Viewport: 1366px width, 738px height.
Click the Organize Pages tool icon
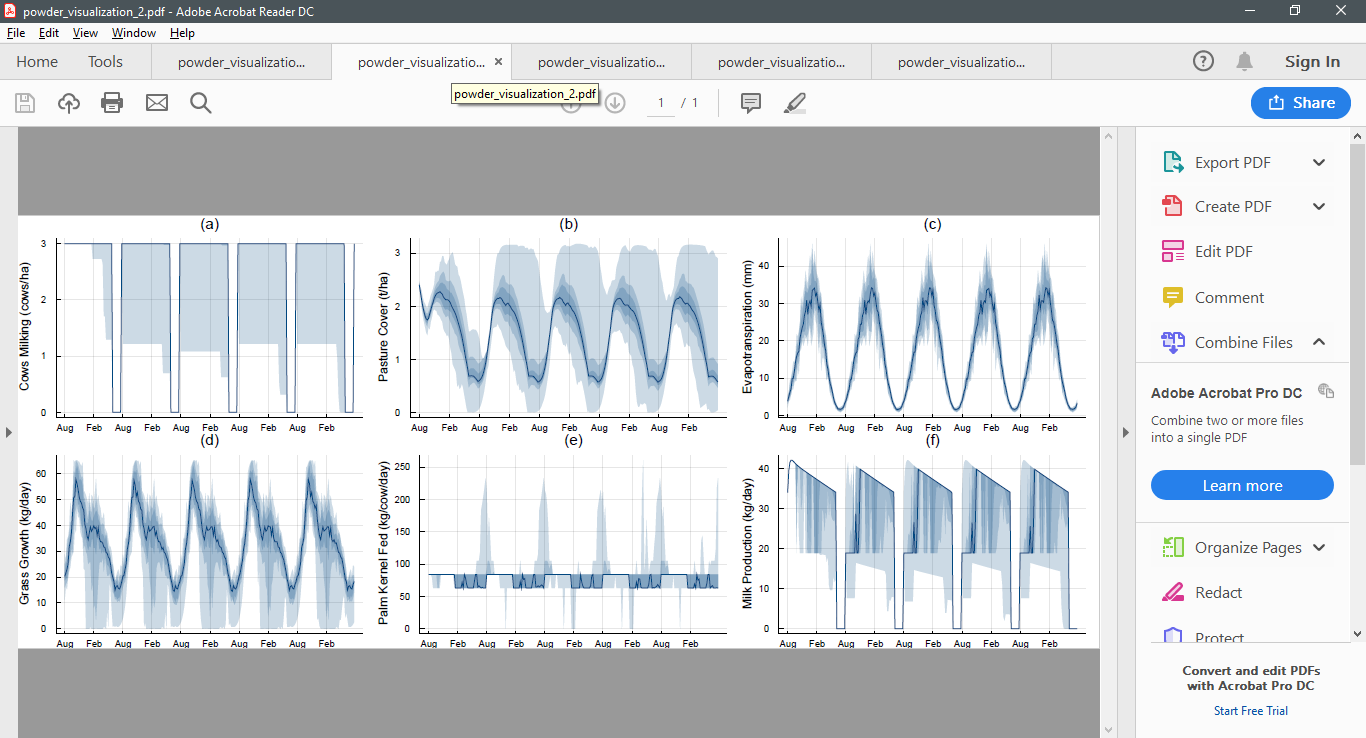[x=1173, y=547]
